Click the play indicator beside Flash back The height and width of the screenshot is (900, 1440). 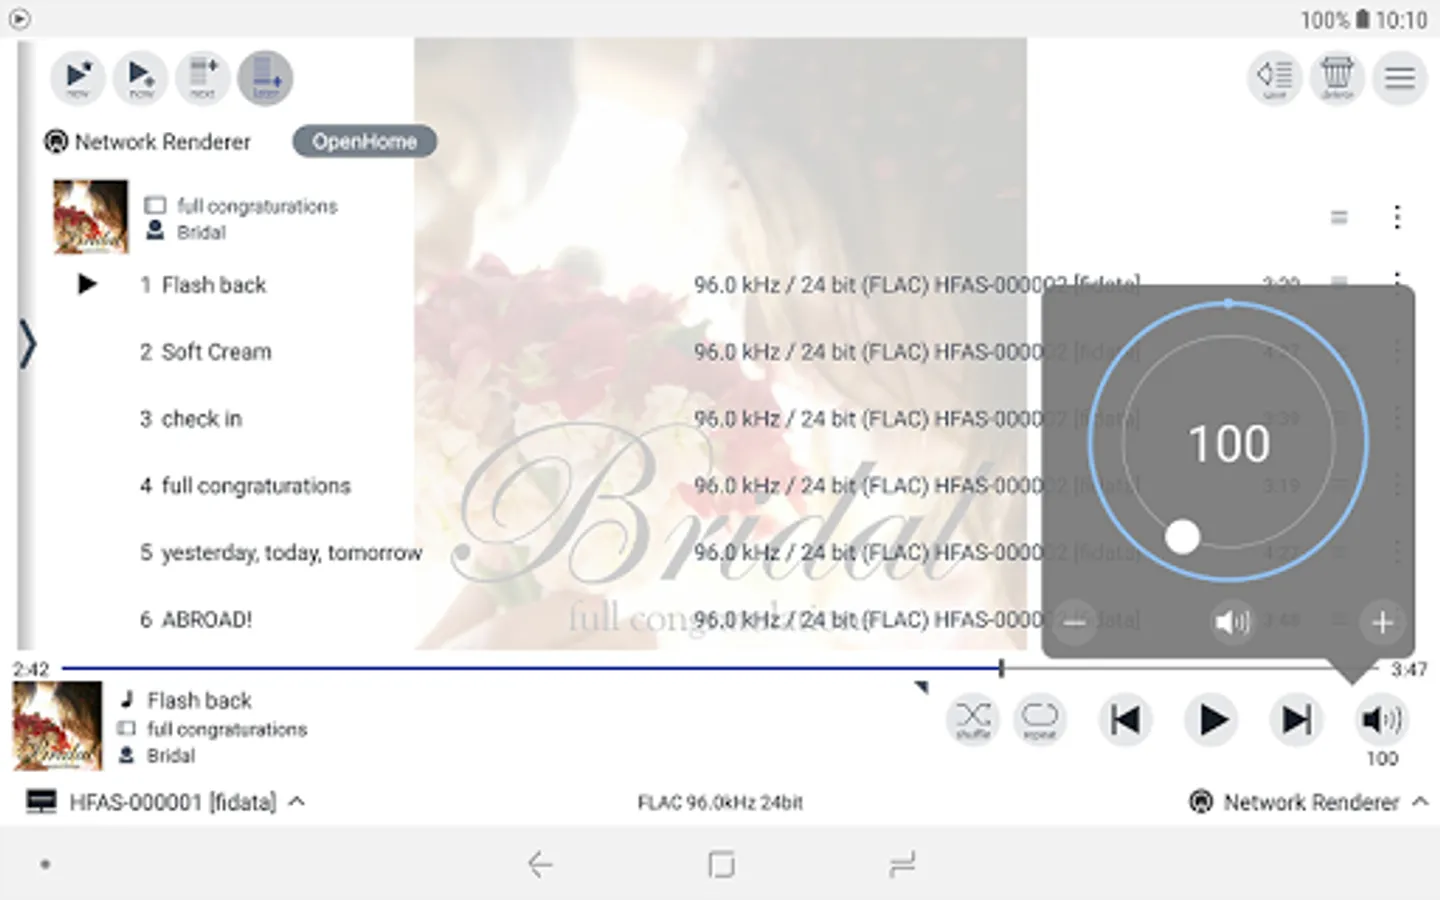tap(87, 284)
